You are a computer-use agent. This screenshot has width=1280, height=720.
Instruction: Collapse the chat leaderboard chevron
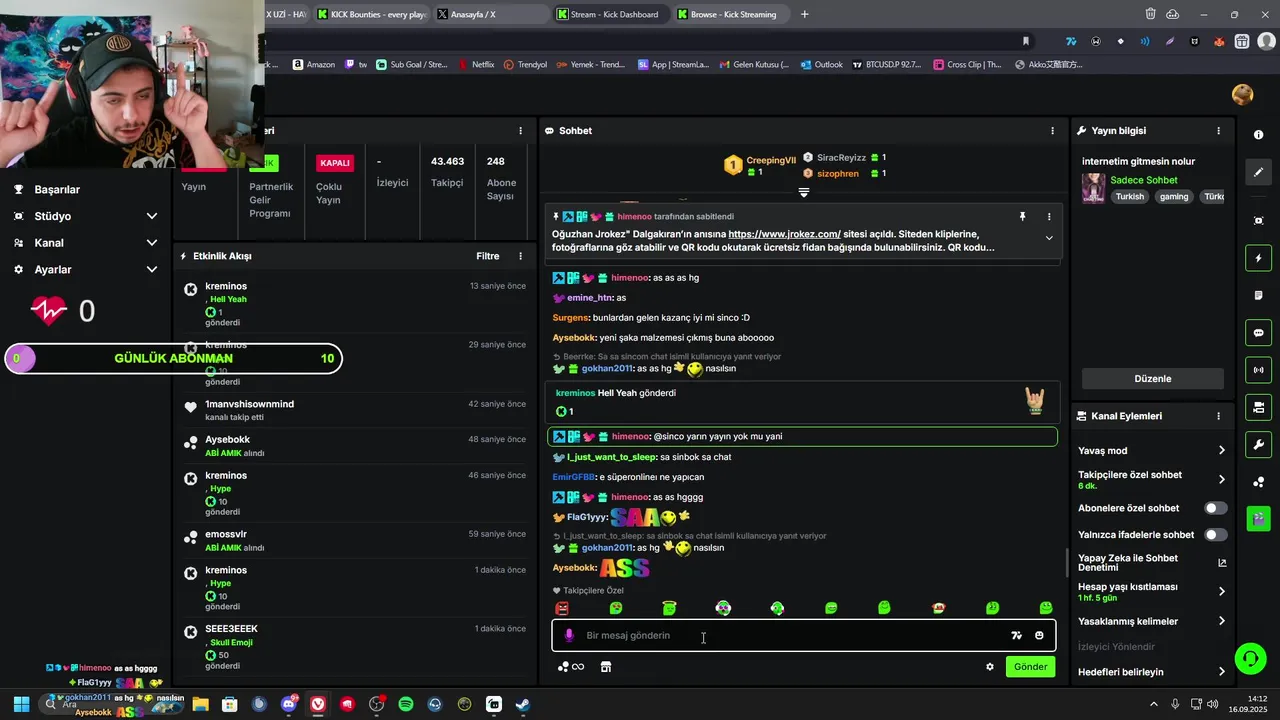(x=803, y=192)
